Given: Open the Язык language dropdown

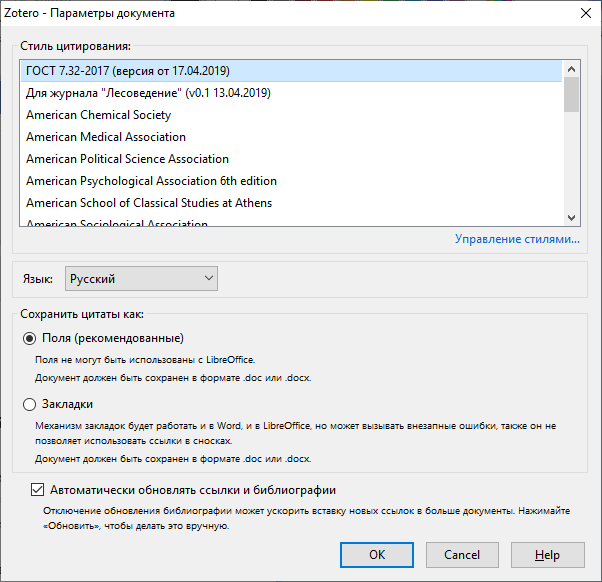Looking at the screenshot, I should point(141,278).
